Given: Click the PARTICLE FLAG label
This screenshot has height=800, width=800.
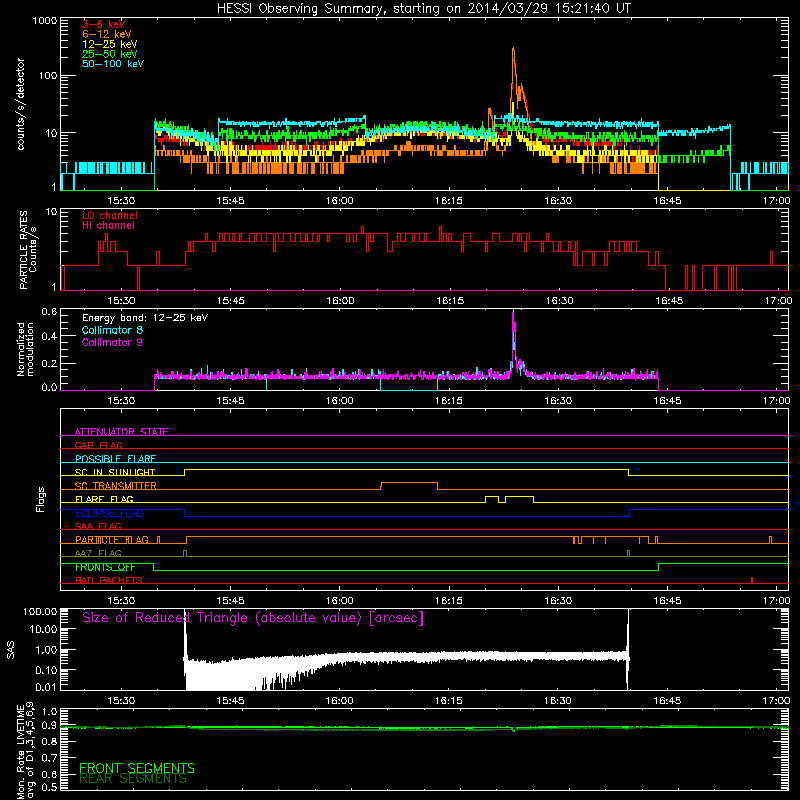Looking at the screenshot, I should [x=112, y=540].
